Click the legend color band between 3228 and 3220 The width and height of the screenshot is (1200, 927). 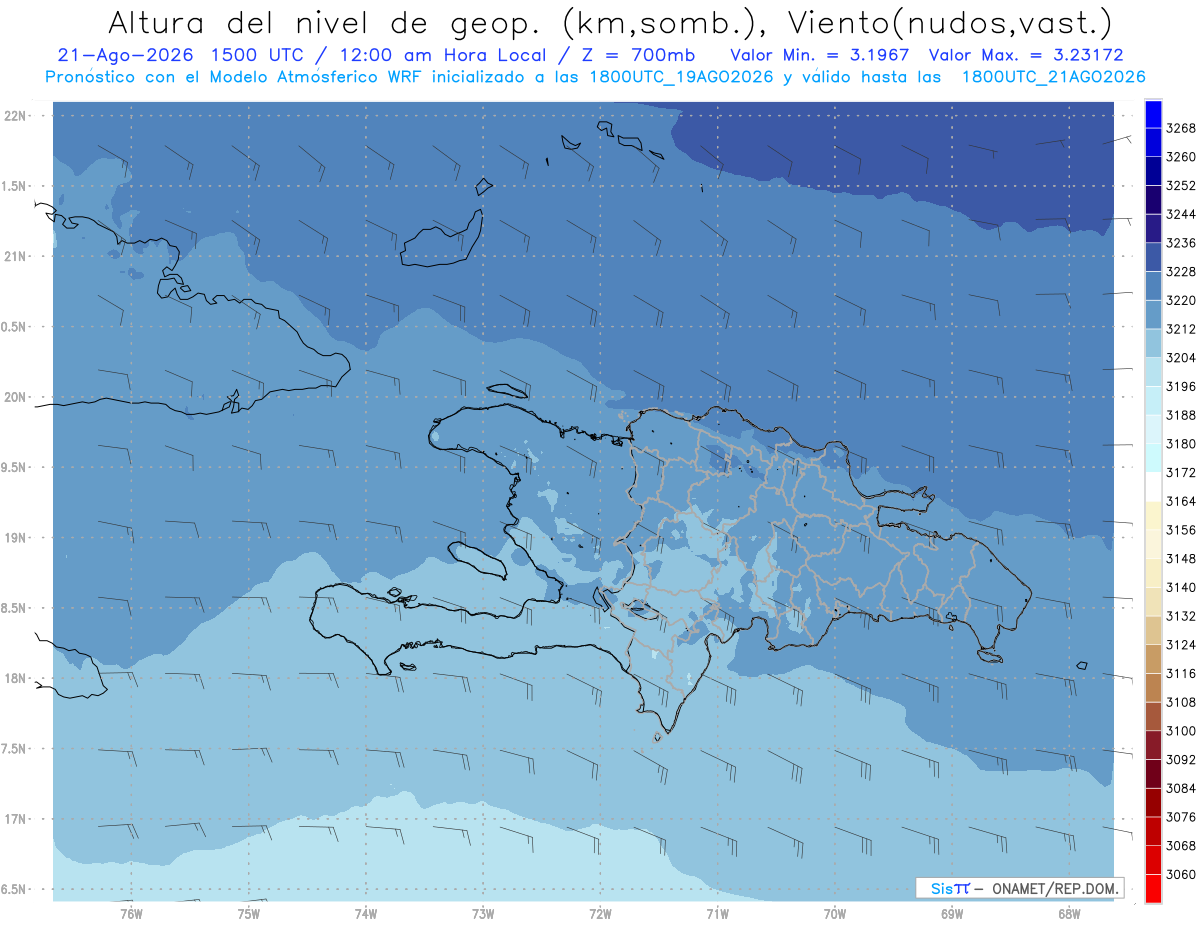[1153, 286]
